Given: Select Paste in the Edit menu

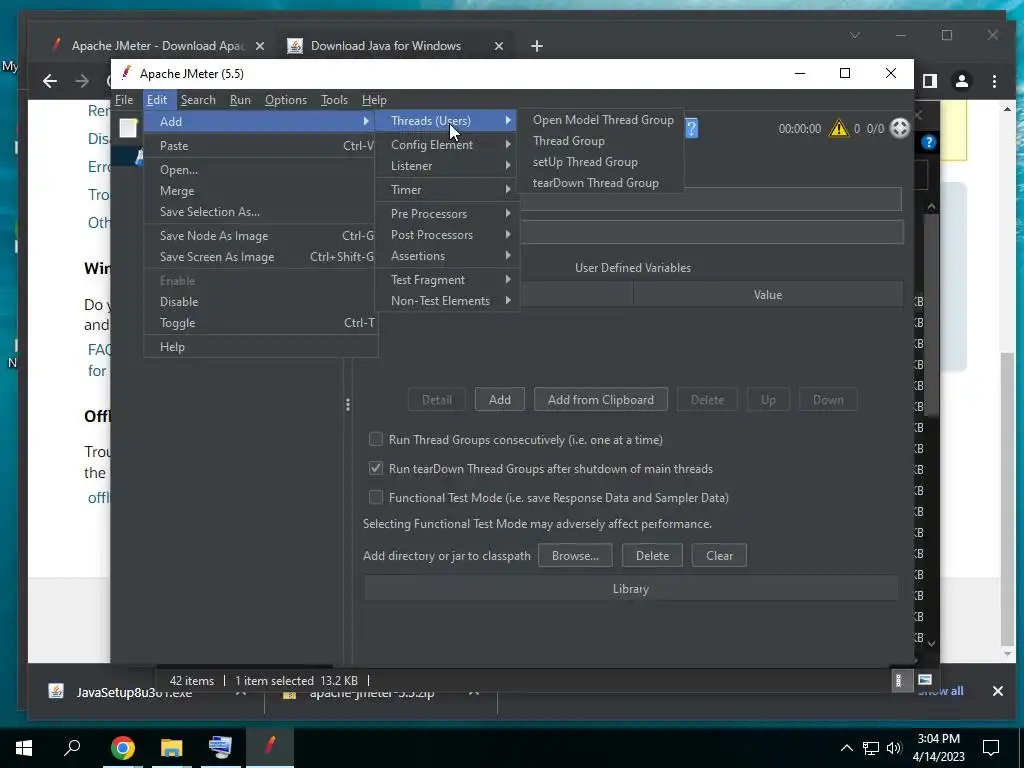Looking at the screenshot, I should [x=261, y=146].
